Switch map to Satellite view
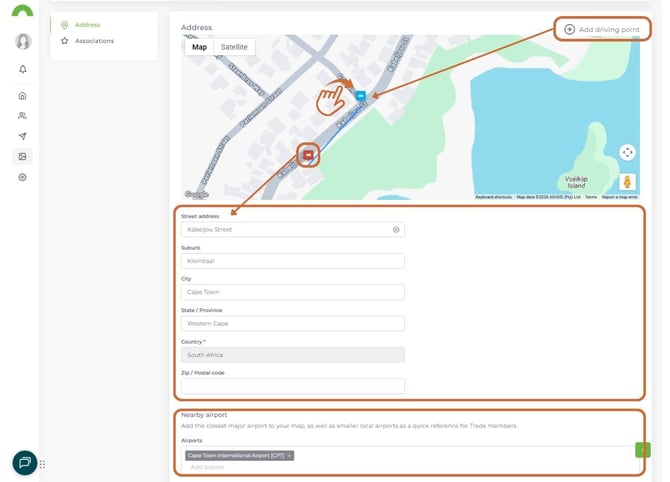 234,47
